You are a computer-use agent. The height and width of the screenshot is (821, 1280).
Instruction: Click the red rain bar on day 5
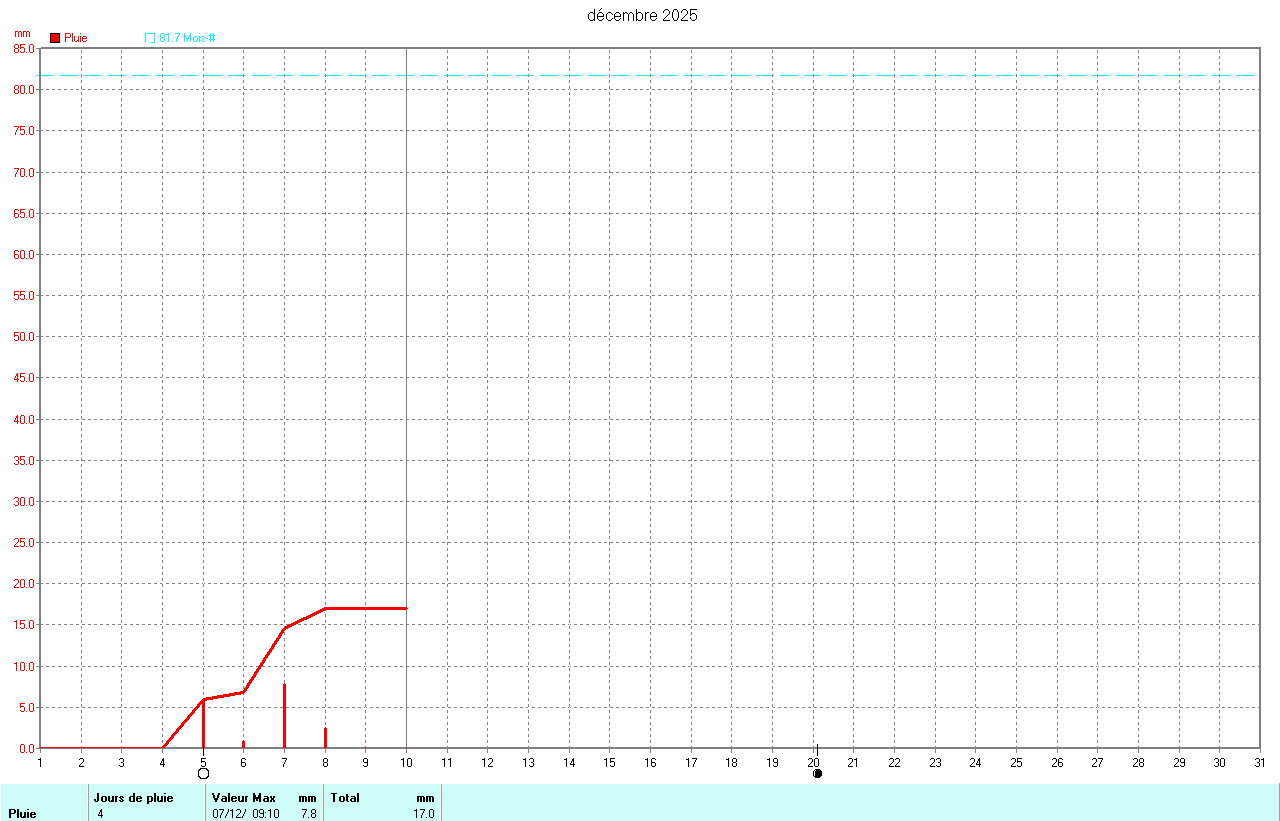pyautogui.click(x=204, y=724)
